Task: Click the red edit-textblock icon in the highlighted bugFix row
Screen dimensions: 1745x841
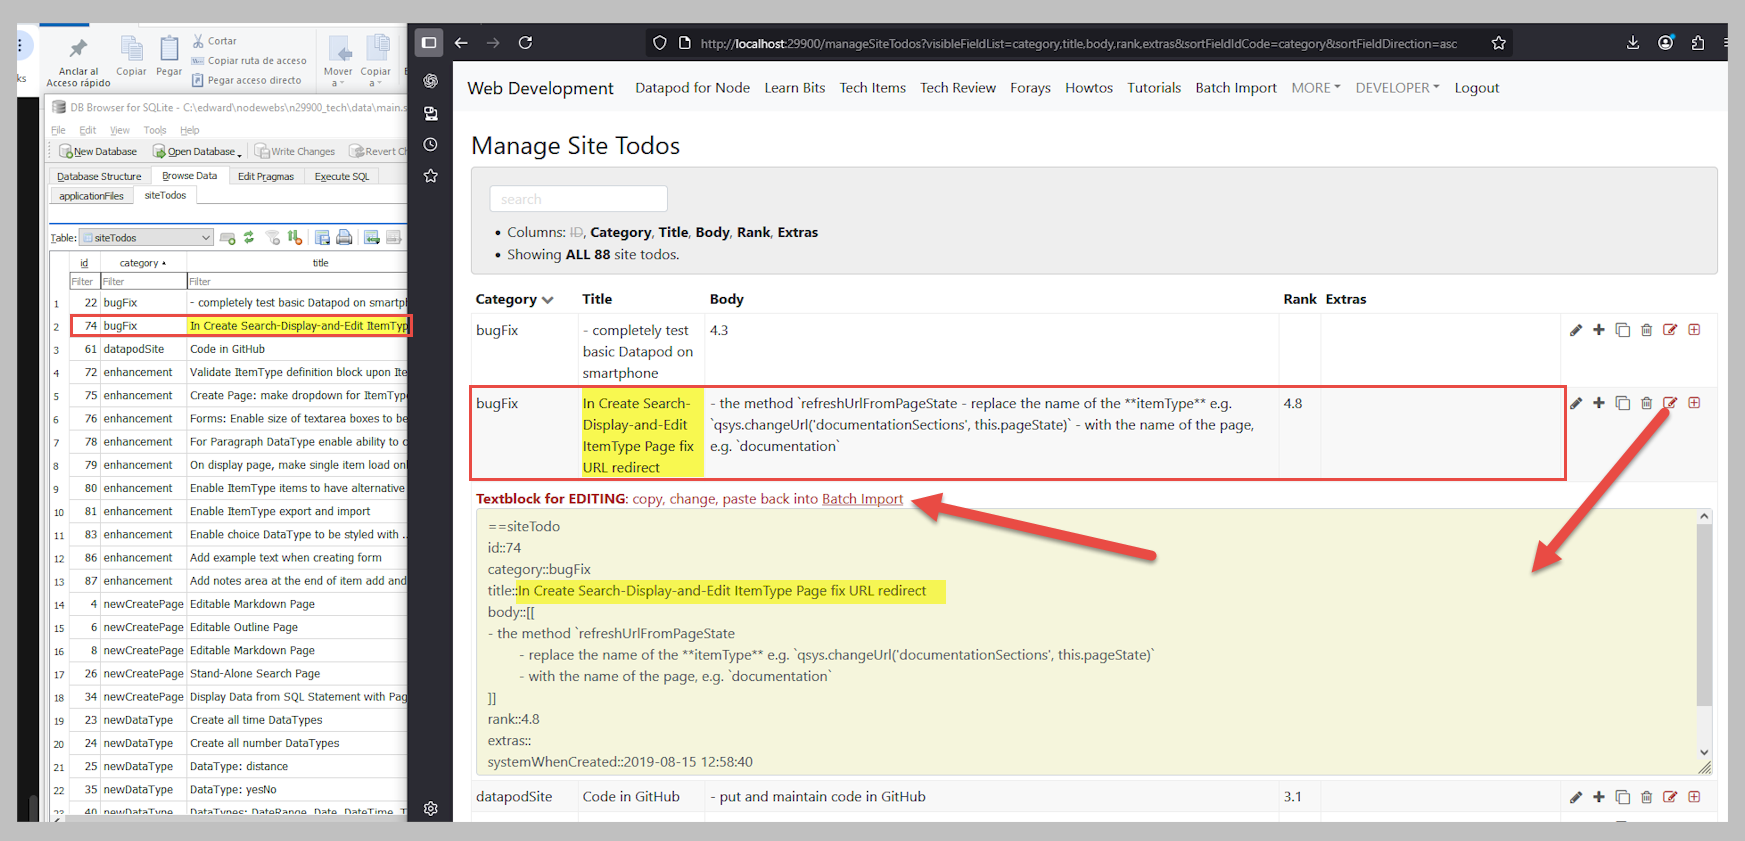Action: pyautogui.click(x=1670, y=404)
